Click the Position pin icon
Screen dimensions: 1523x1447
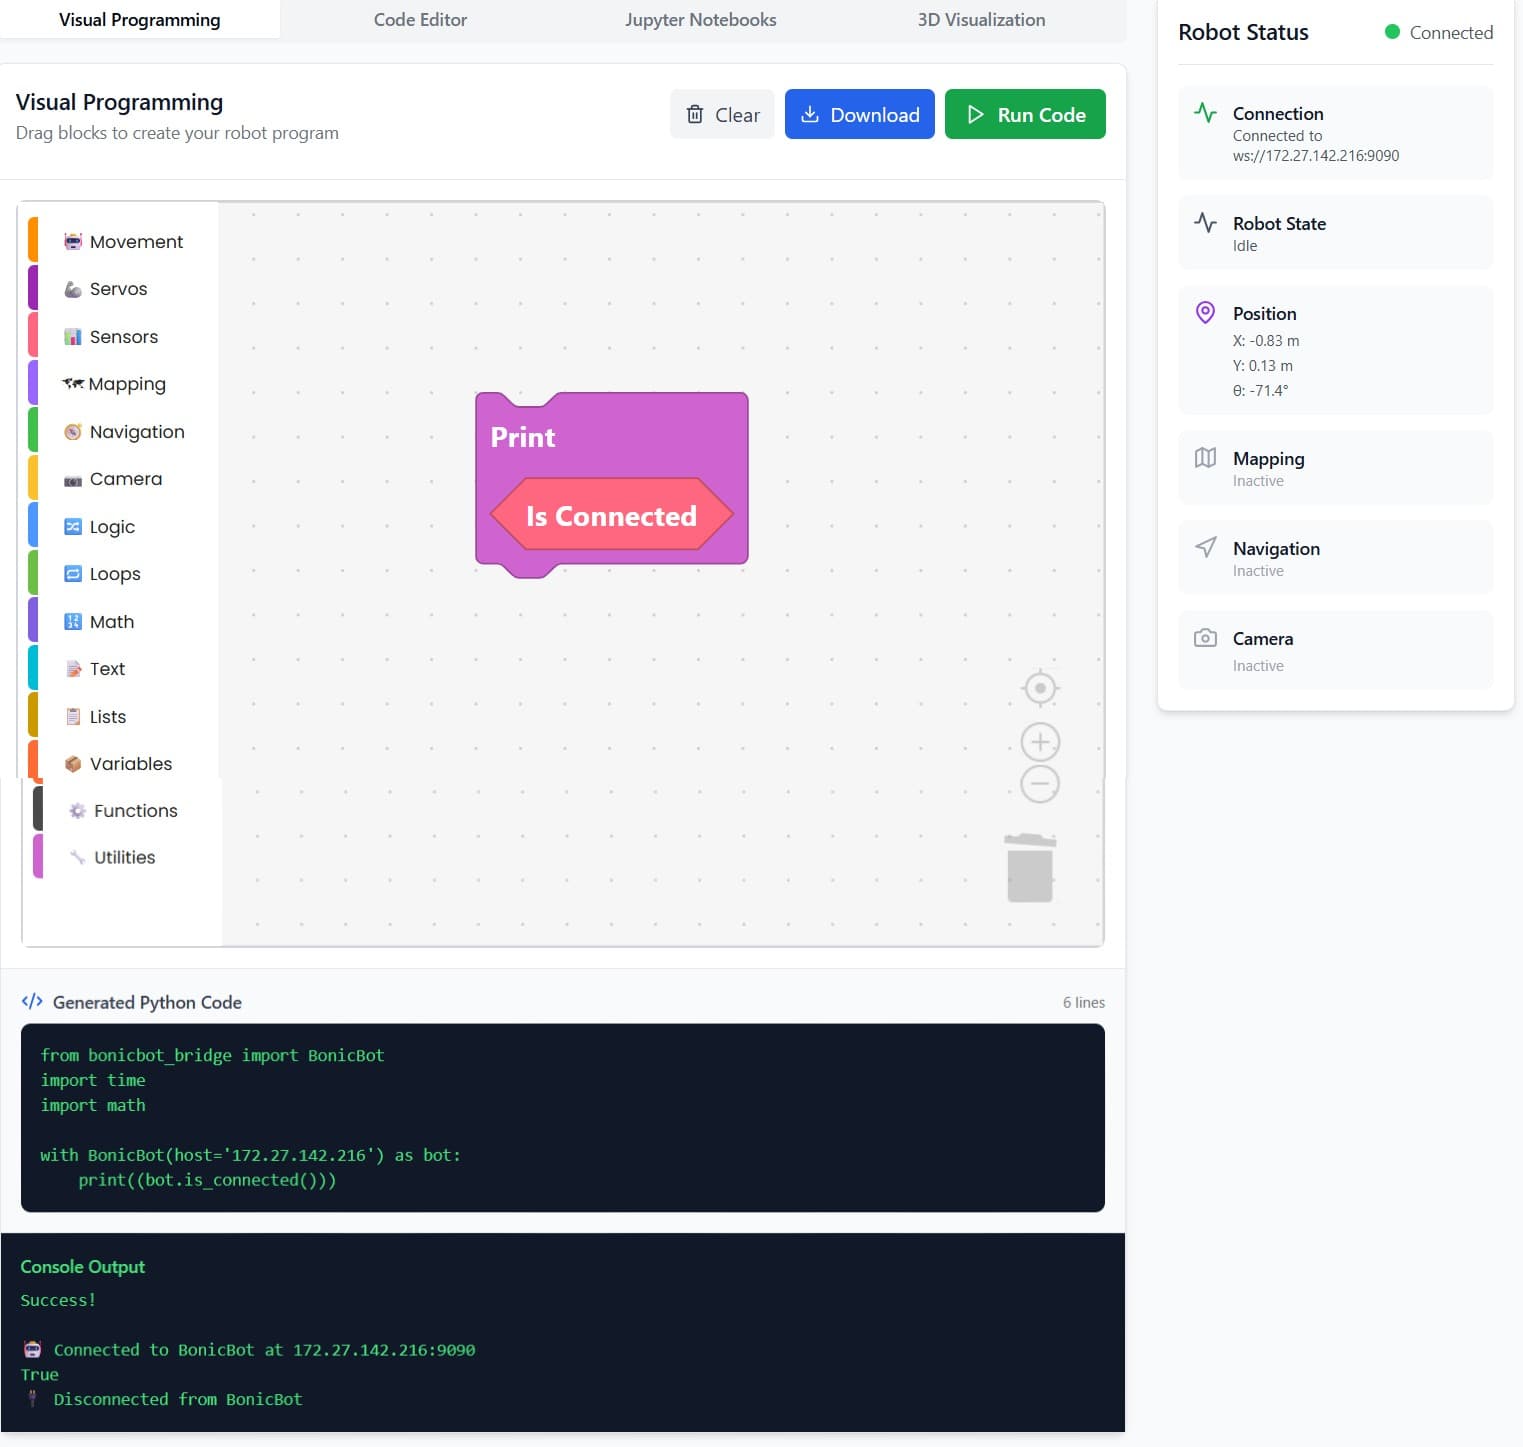point(1205,313)
